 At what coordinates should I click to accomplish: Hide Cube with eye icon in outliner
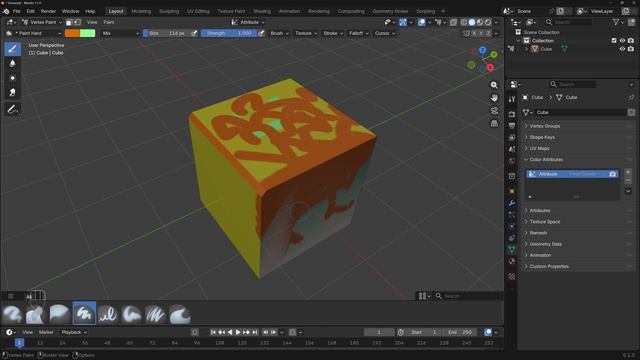point(622,49)
